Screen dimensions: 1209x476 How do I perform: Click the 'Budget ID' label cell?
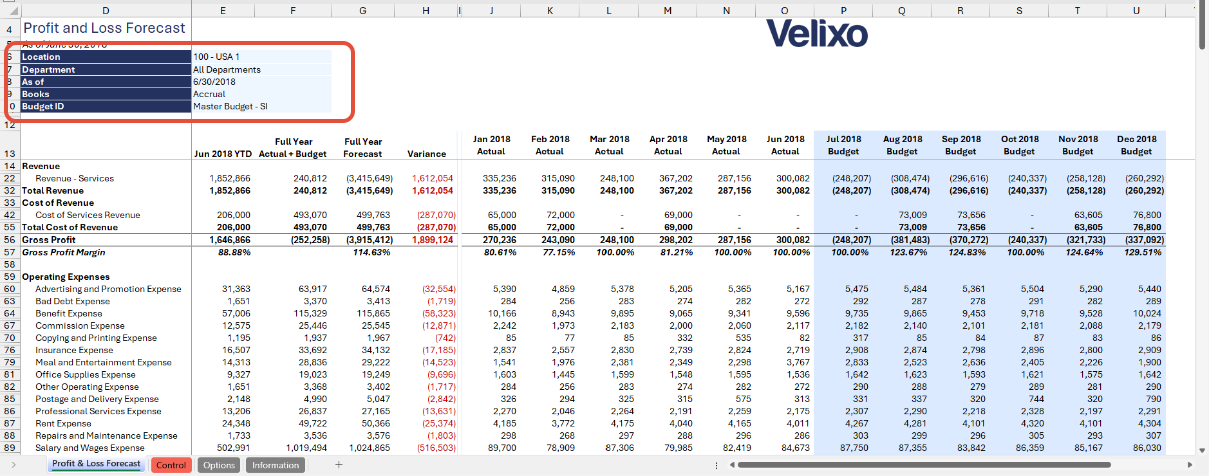coord(105,106)
